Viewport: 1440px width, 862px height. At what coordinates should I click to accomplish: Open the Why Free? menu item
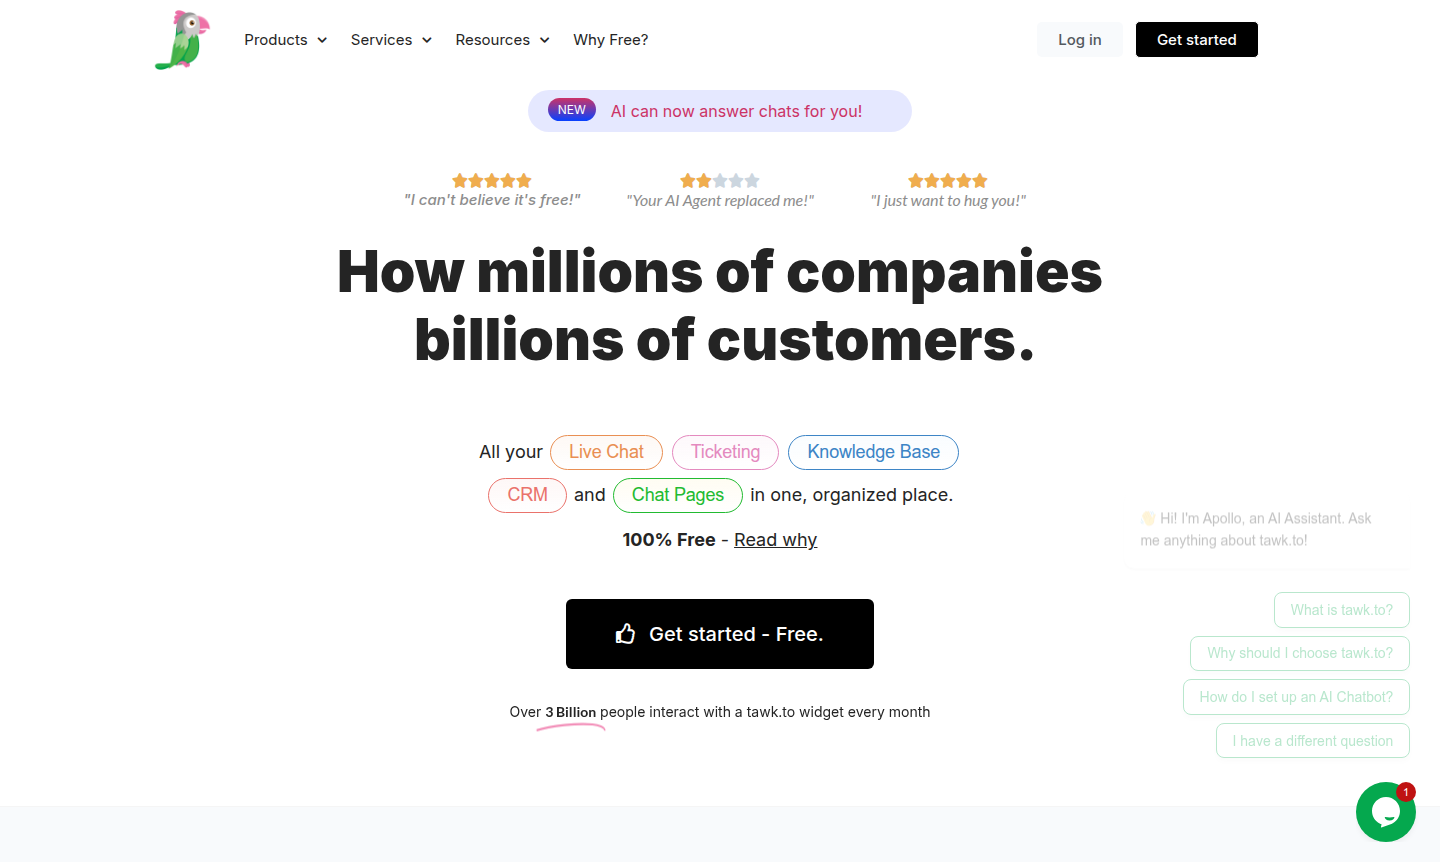click(611, 40)
